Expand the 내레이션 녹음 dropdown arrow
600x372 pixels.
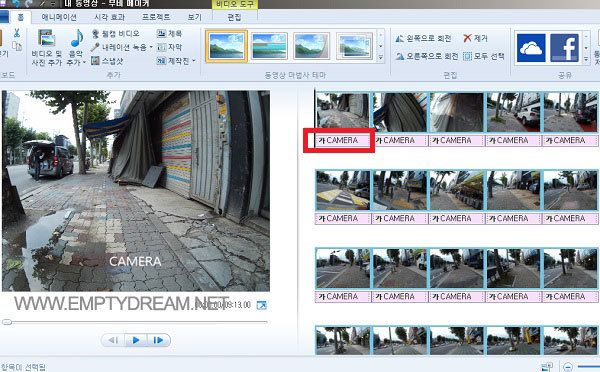[x=151, y=47]
